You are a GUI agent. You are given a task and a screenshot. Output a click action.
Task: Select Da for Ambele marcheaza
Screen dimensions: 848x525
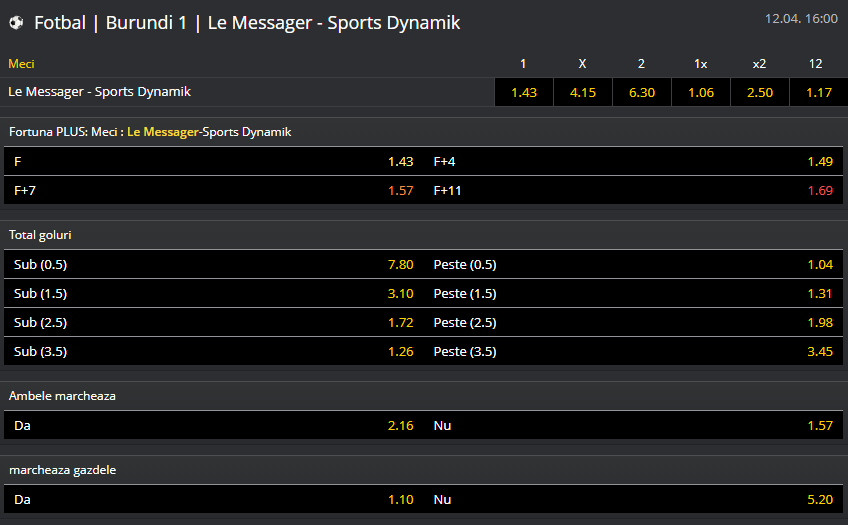point(214,425)
